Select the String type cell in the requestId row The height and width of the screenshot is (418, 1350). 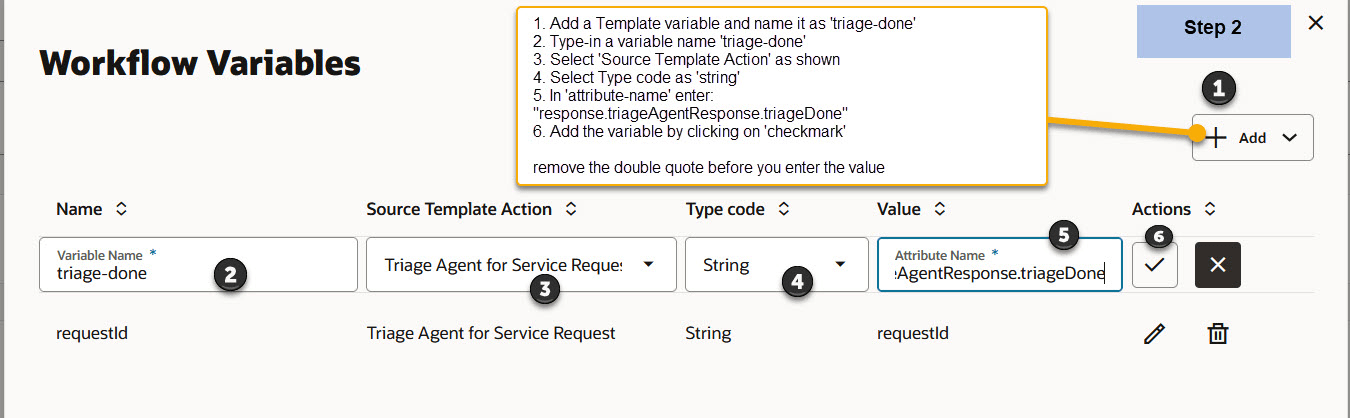(x=708, y=333)
